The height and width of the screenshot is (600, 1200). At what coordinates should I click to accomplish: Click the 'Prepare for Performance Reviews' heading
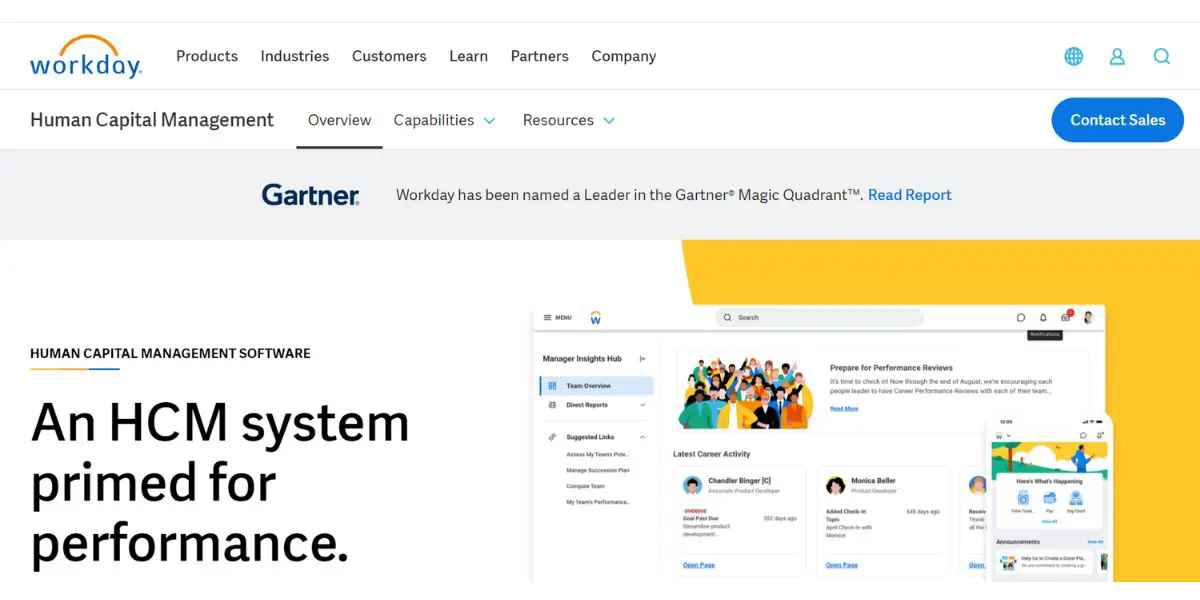[x=891, y=368]
